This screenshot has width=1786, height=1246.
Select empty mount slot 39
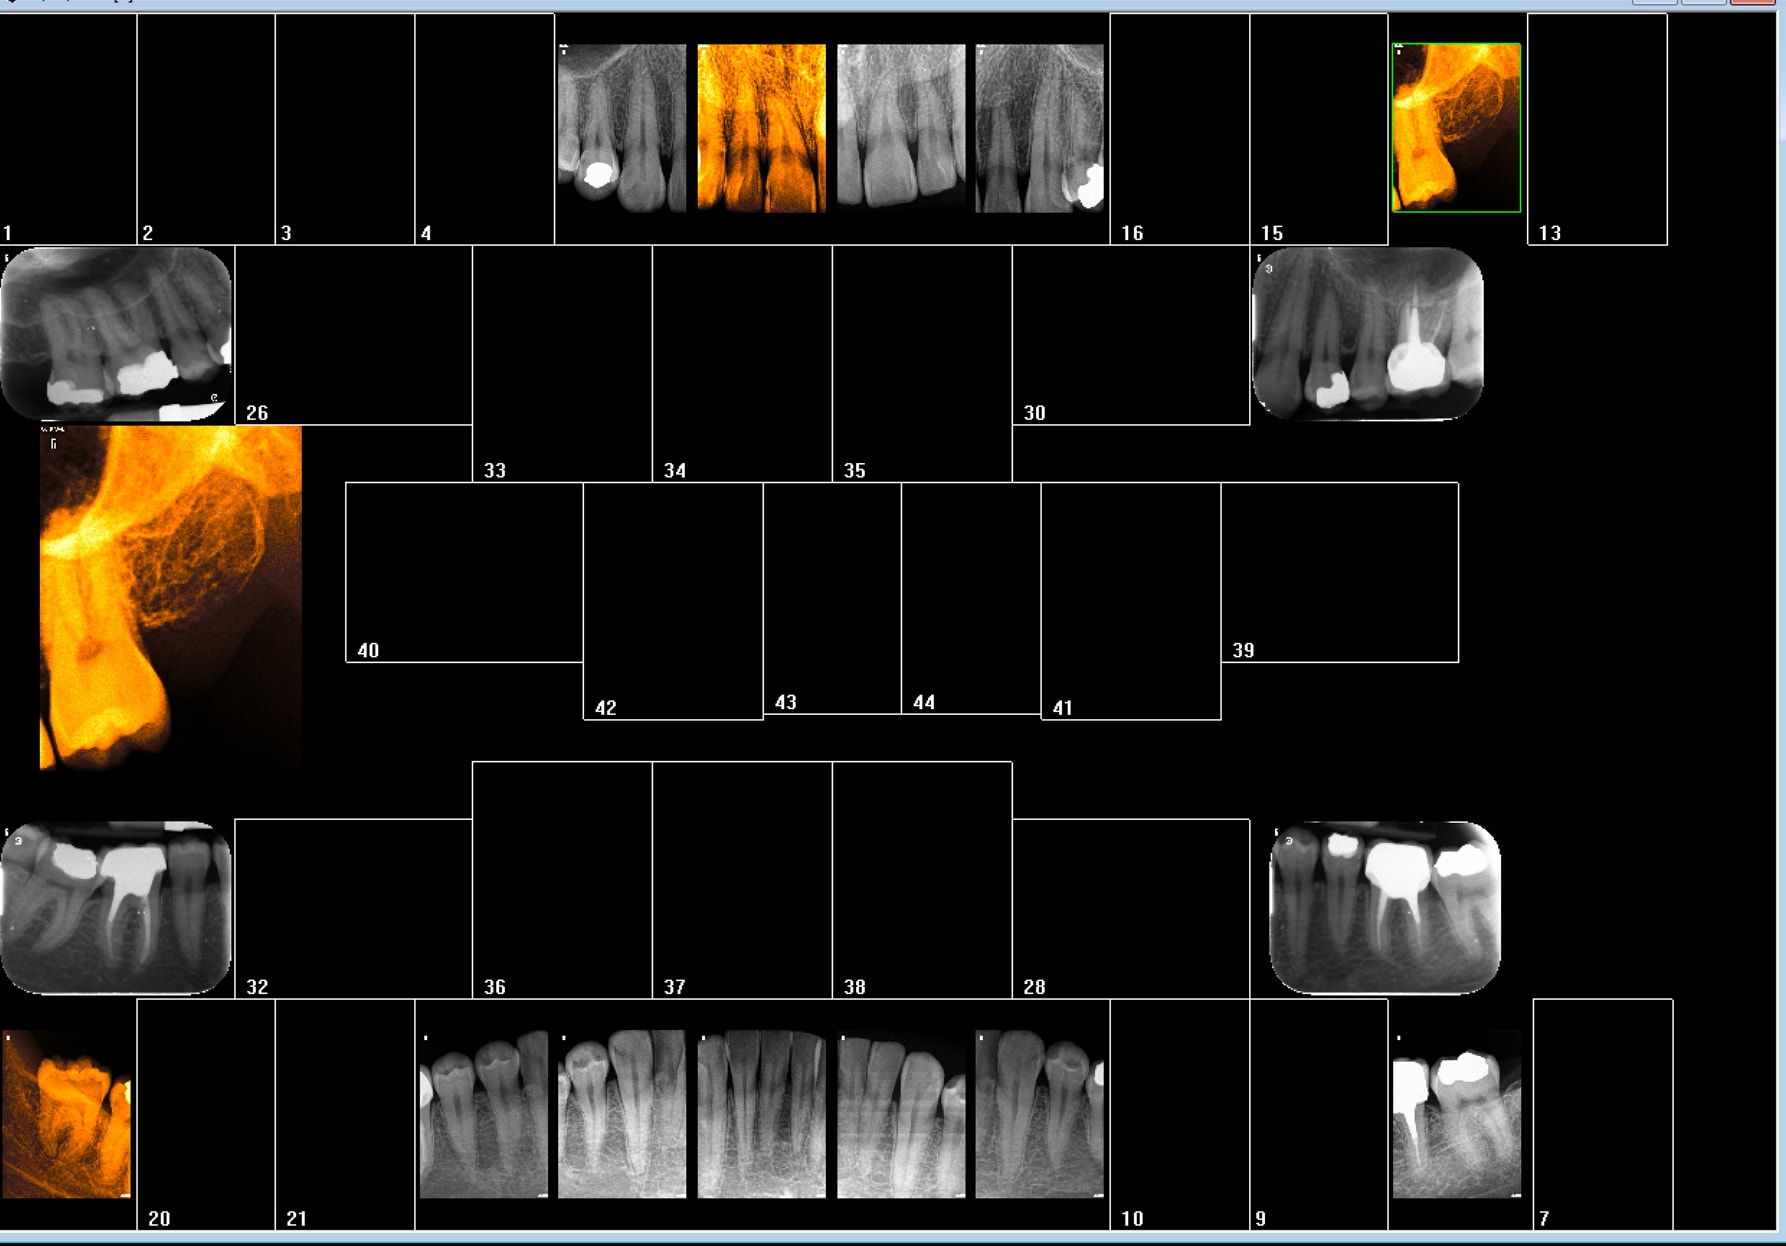coord(1339,571)
